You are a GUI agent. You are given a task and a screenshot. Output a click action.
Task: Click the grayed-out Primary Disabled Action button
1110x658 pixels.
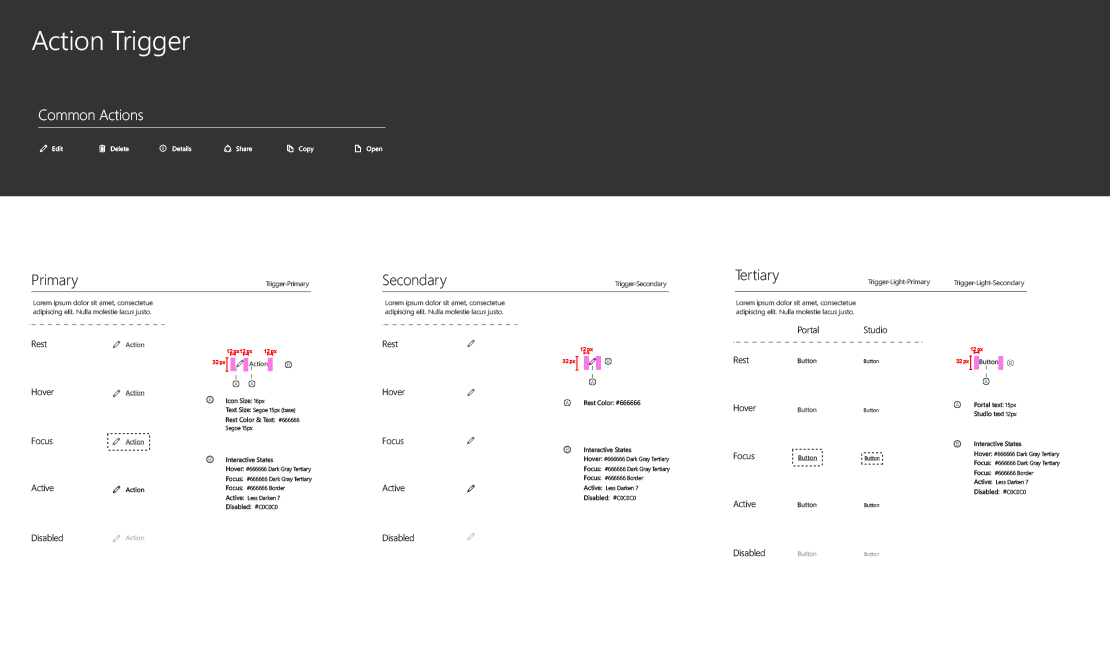pos(128,538)
